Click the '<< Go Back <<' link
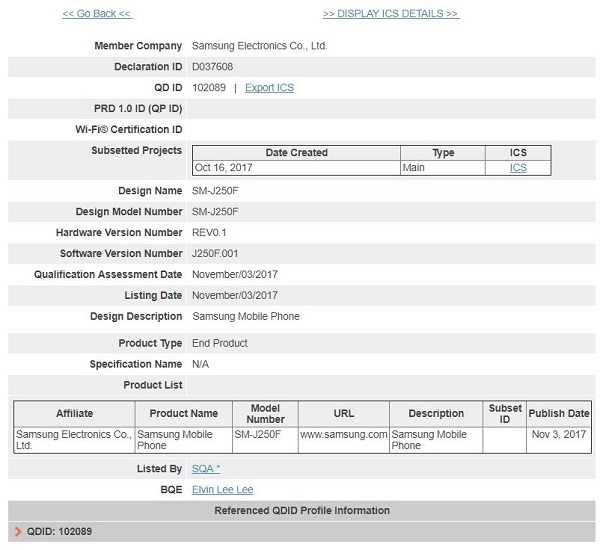This screenshot has width=600, height=550. 97,14
